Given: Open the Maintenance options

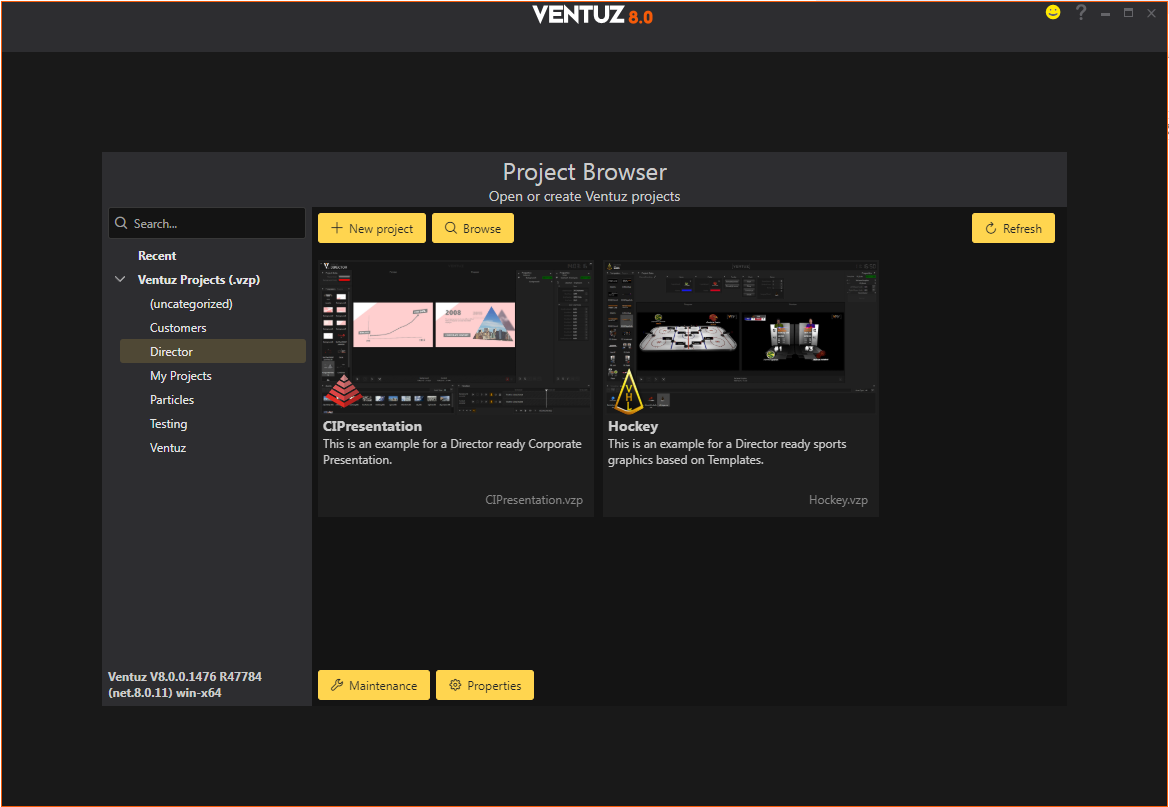Looking at the screenshot, I should pos(373,685).
